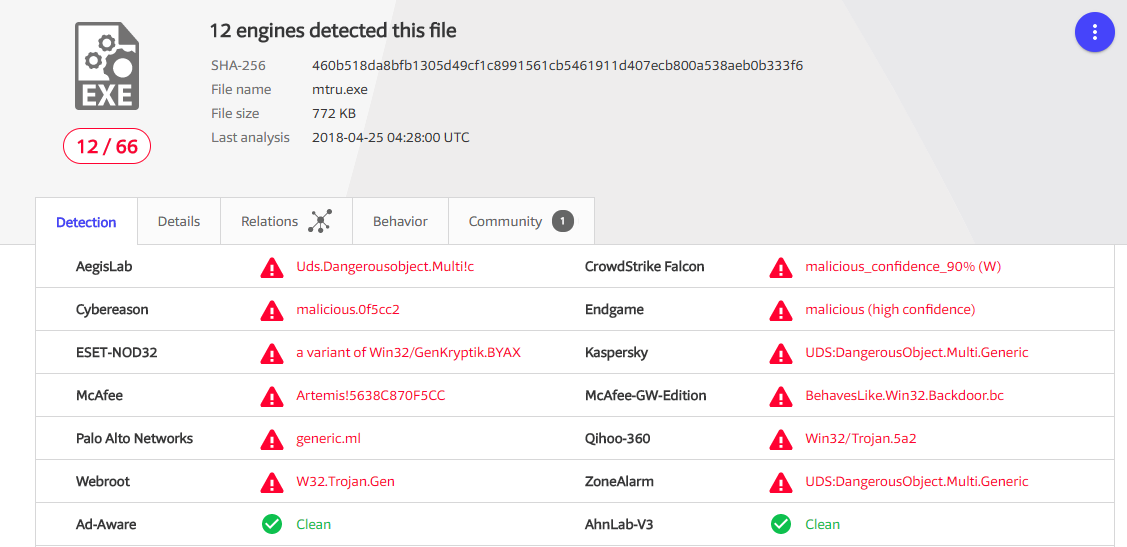Click malicious_confidence_90% (W) result
1127x547 pixels.
903,267
